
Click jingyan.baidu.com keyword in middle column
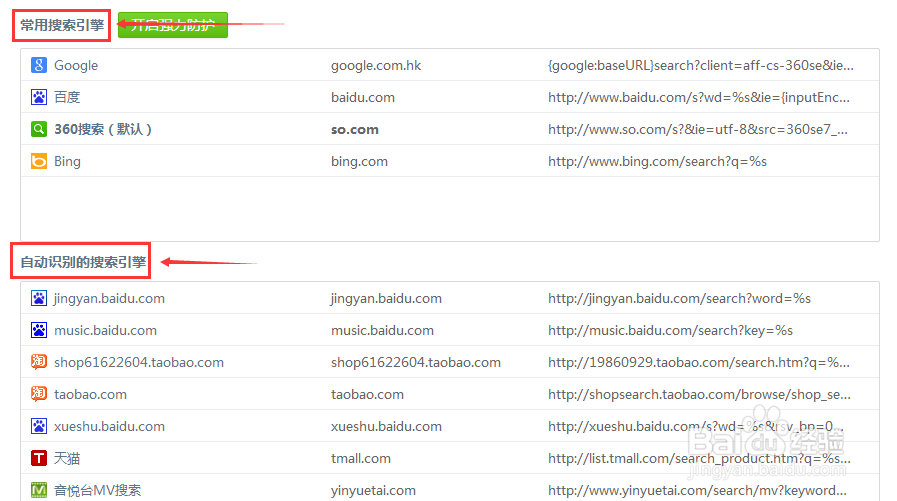[x=386, y=299]
